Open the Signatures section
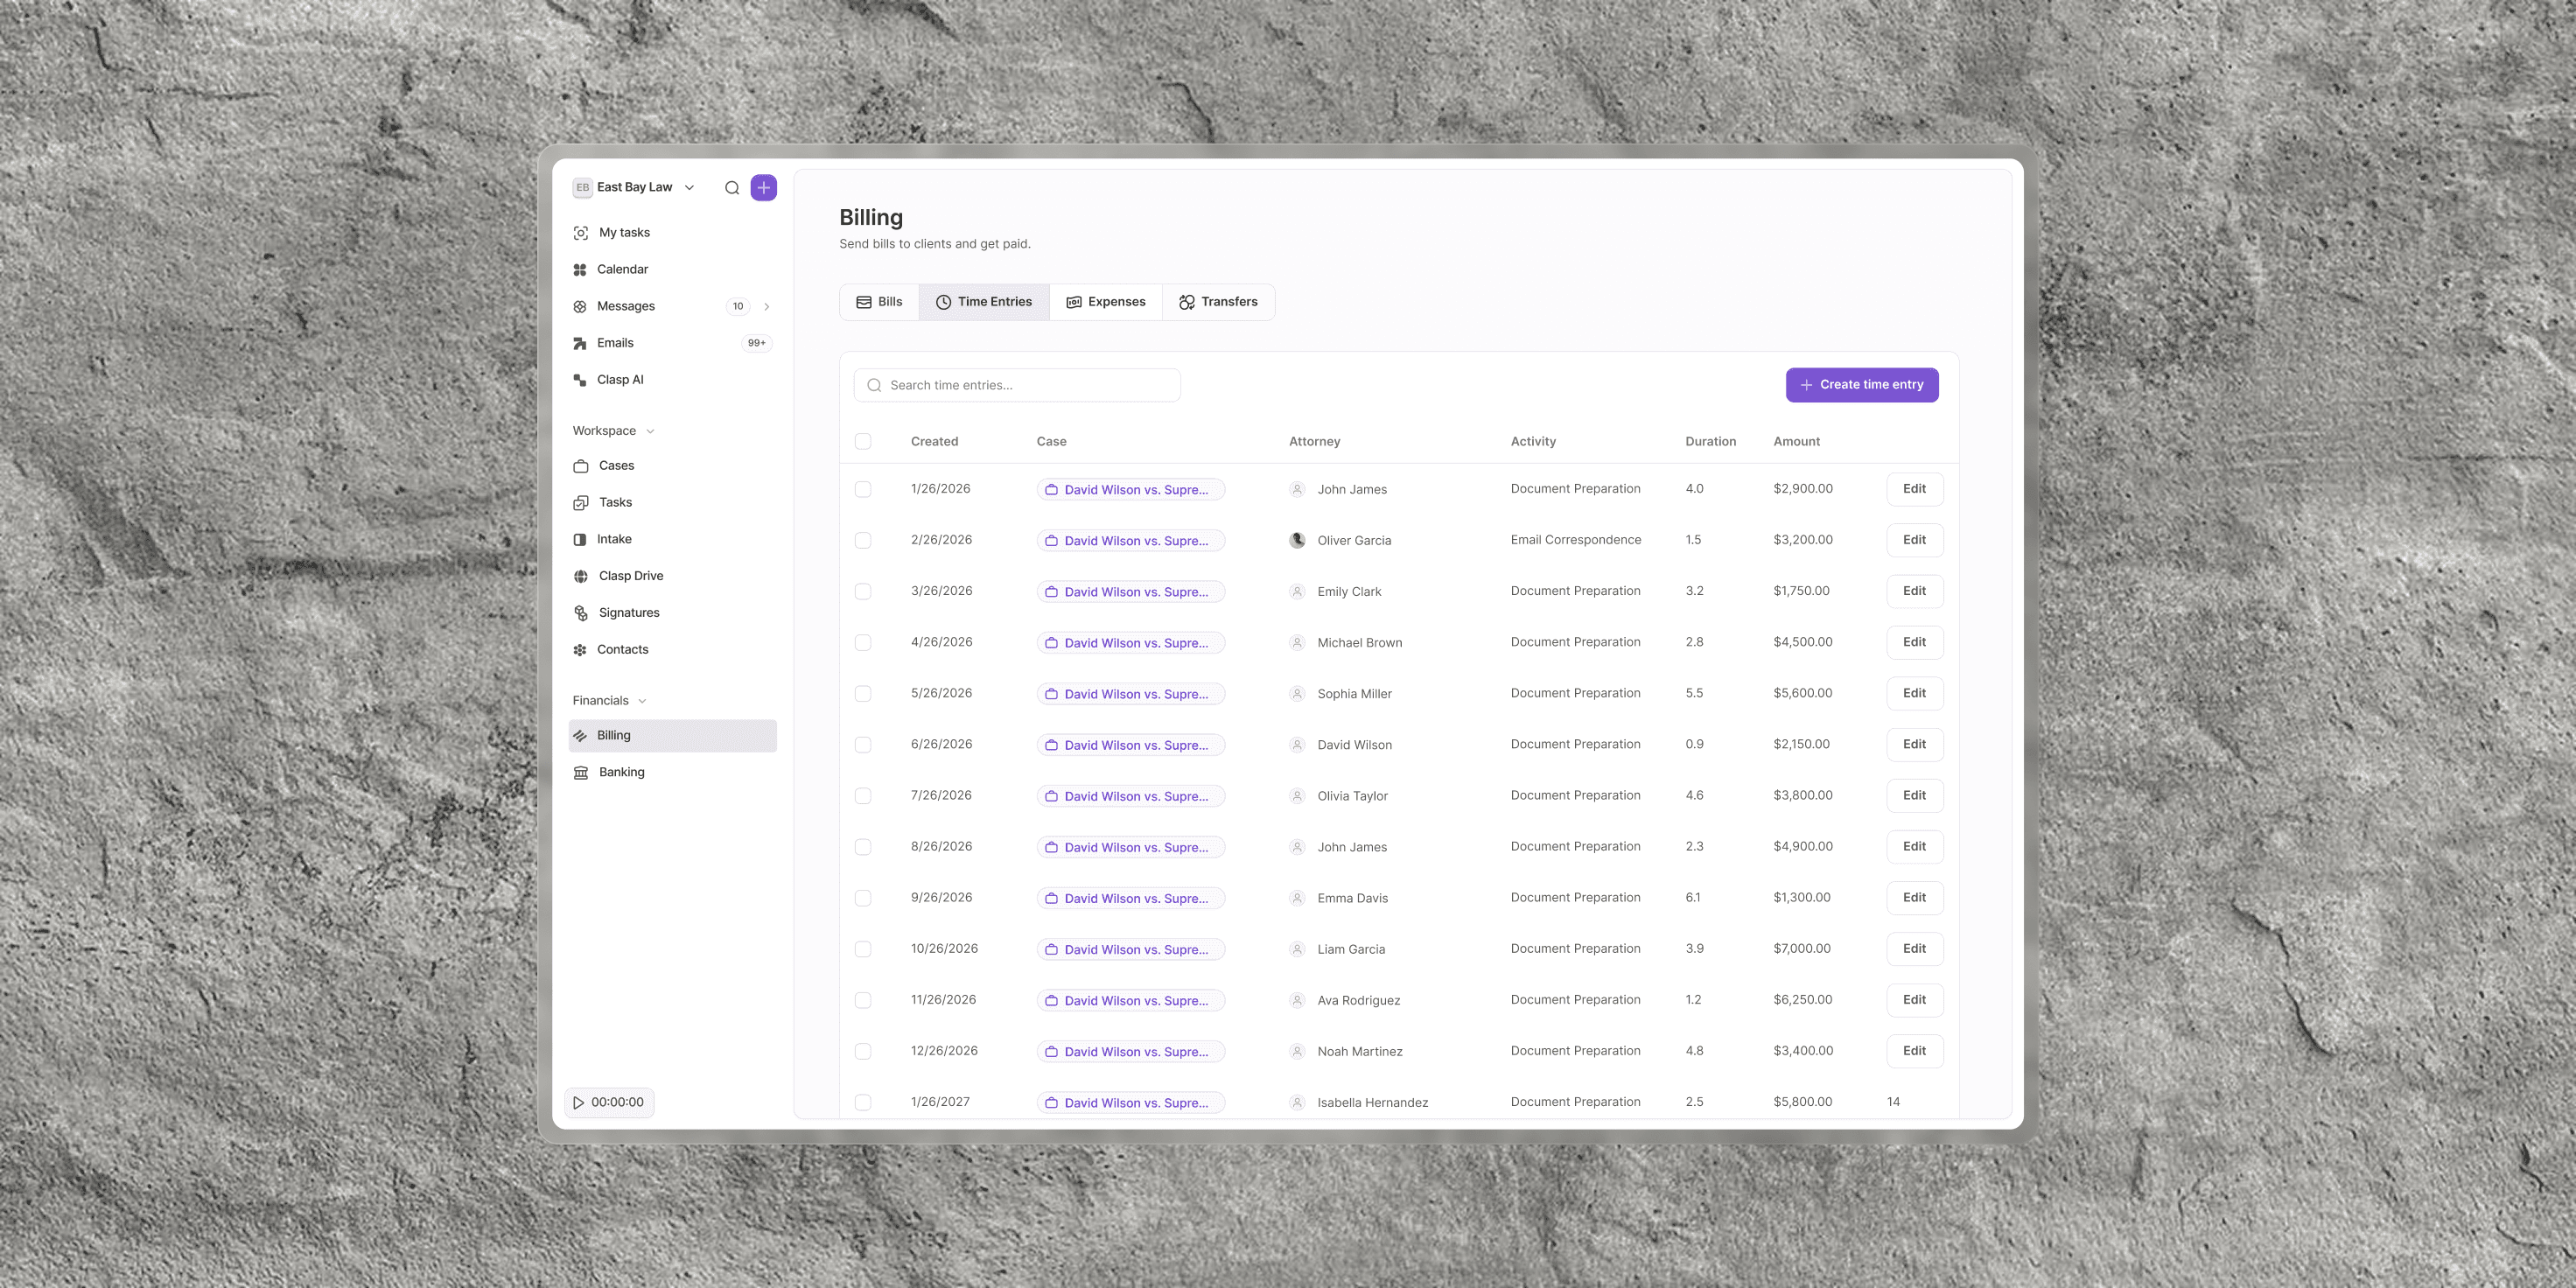This screenshot has height=1288, width=2576. 628,613
